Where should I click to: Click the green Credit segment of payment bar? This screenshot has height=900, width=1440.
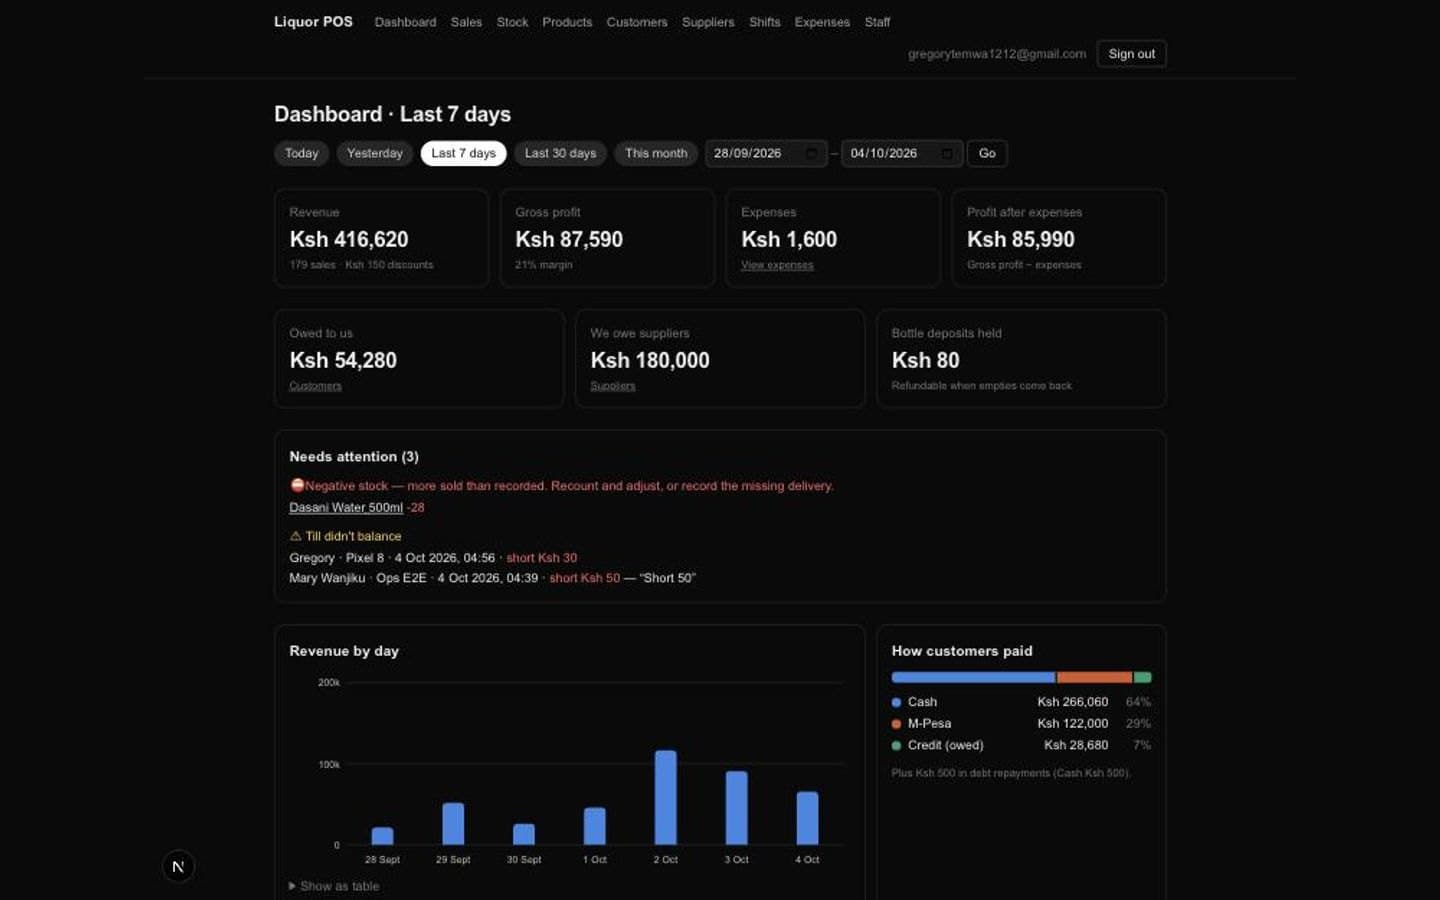pos(1143,677)
